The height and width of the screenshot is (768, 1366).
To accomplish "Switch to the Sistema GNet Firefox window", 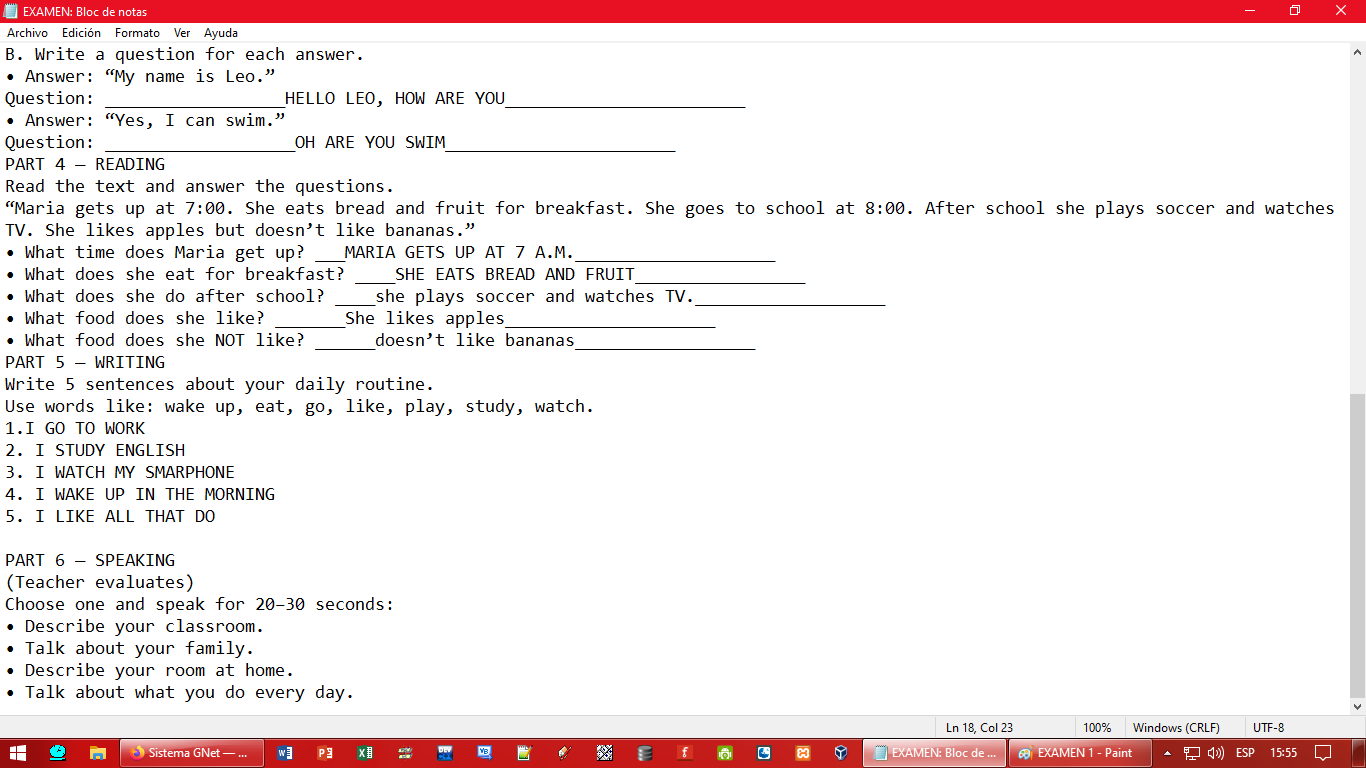I will point(192,753).
